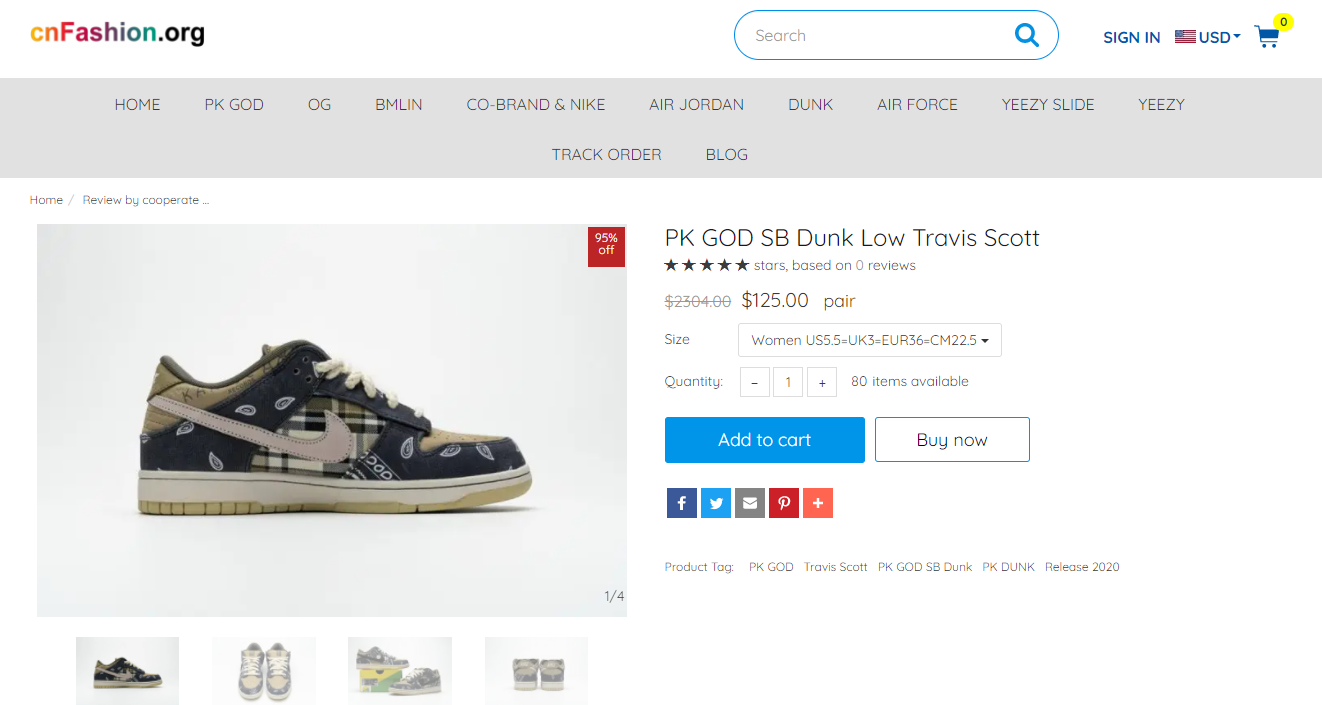Increase quantity with plus stepper
The width and height of the screenshot is (1322, 705).
822,382
